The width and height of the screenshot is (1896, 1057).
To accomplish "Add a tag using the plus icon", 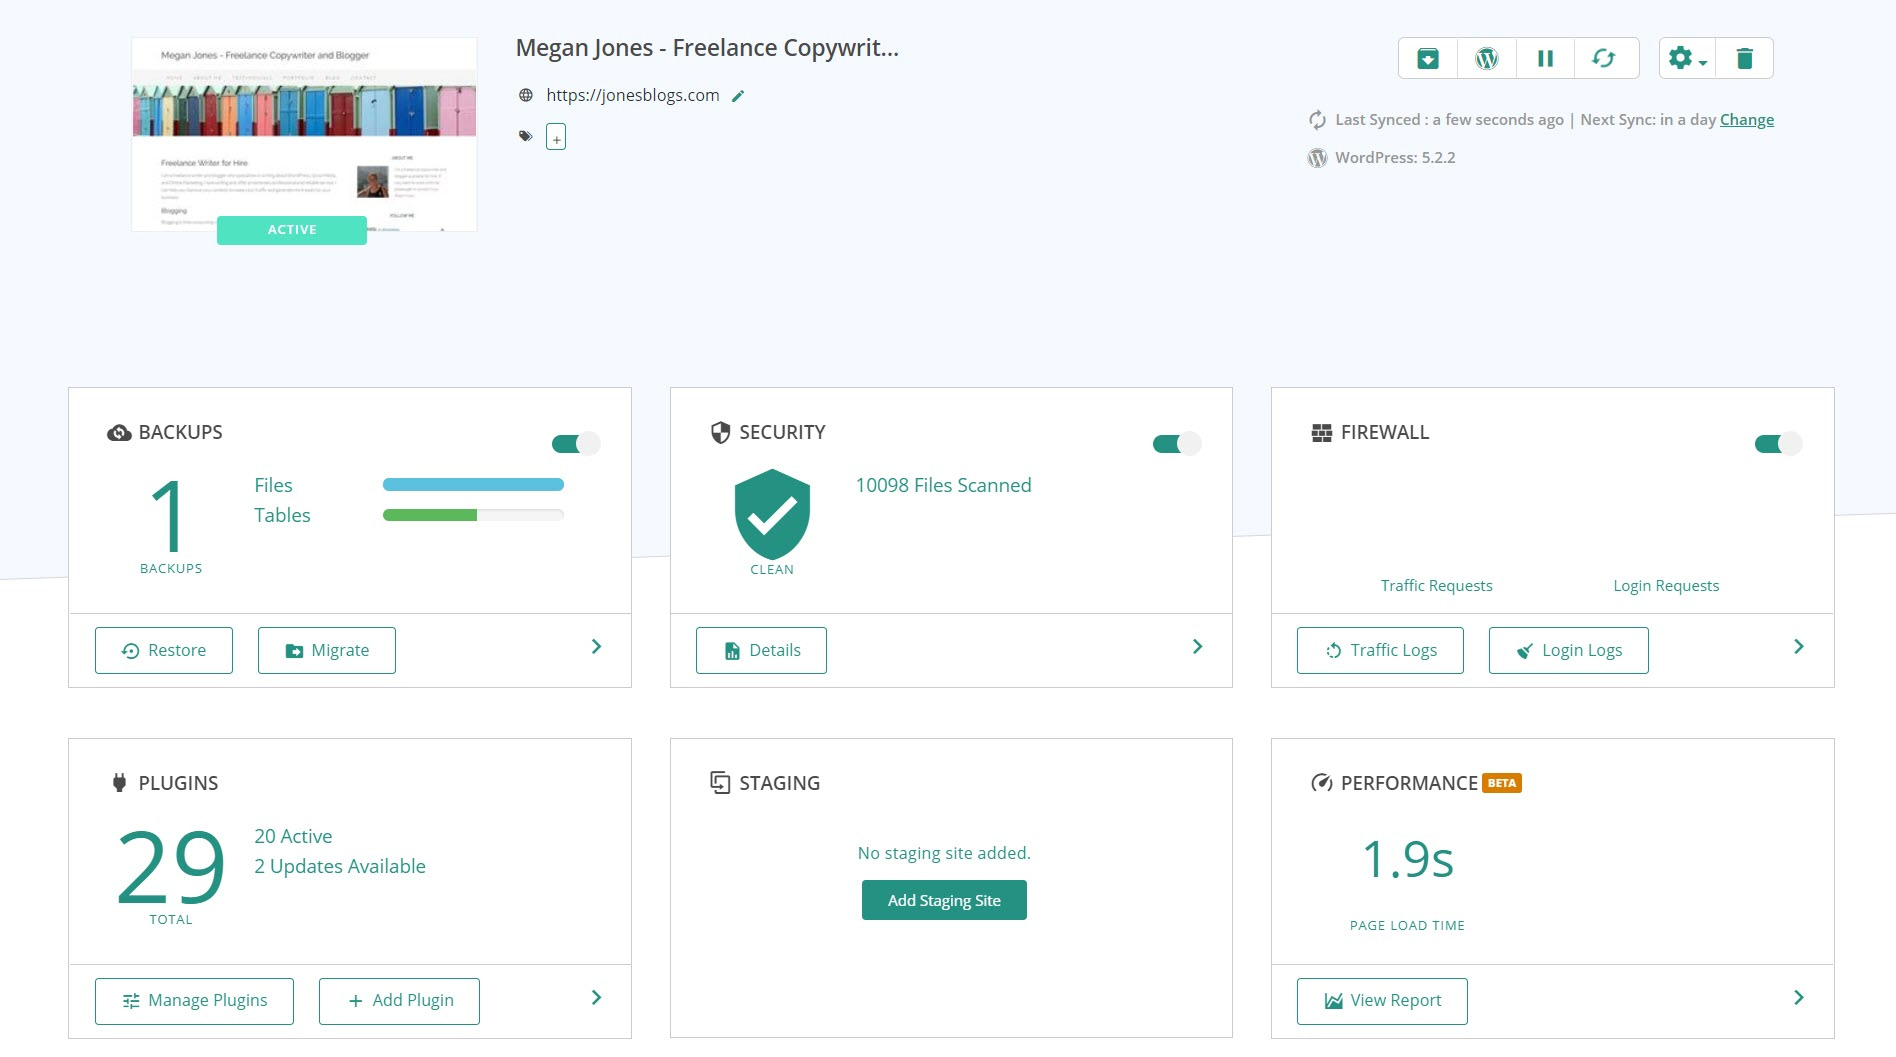I will click(556, 136).
